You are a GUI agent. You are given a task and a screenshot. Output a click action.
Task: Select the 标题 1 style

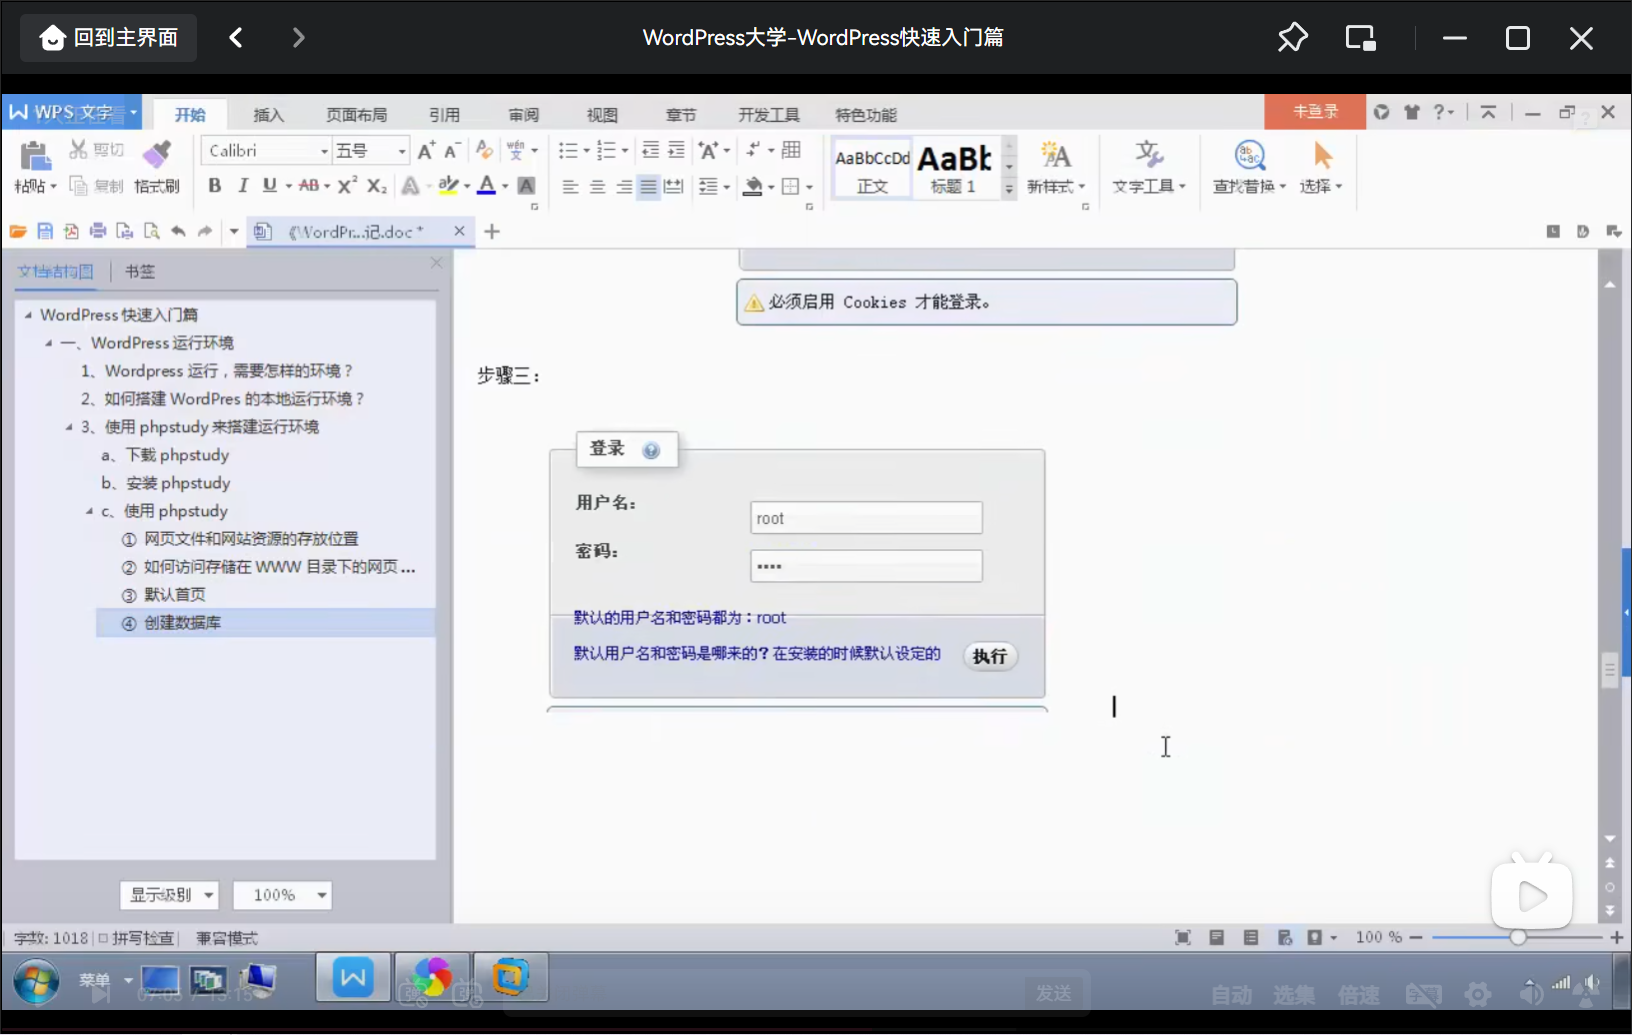click(x=955, y=168)
